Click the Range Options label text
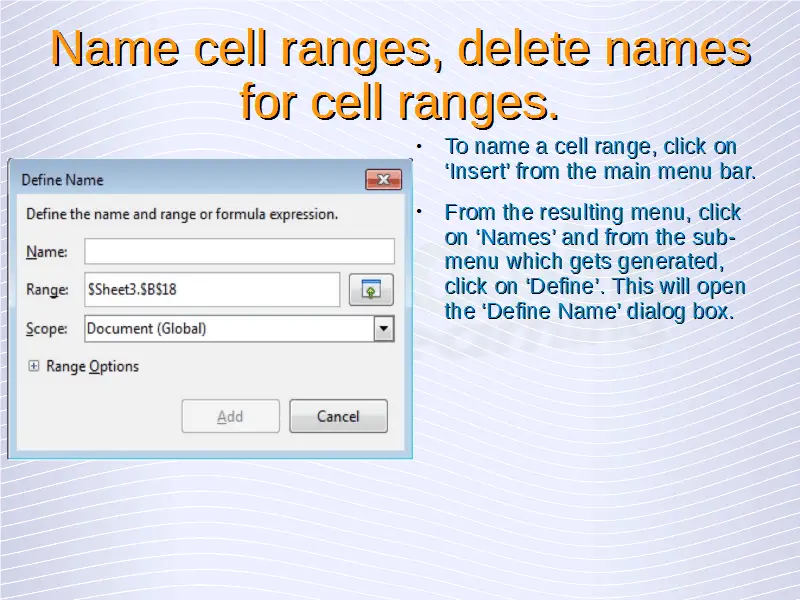The height and width of the screenshot is (600, 800). pos(92,367)
